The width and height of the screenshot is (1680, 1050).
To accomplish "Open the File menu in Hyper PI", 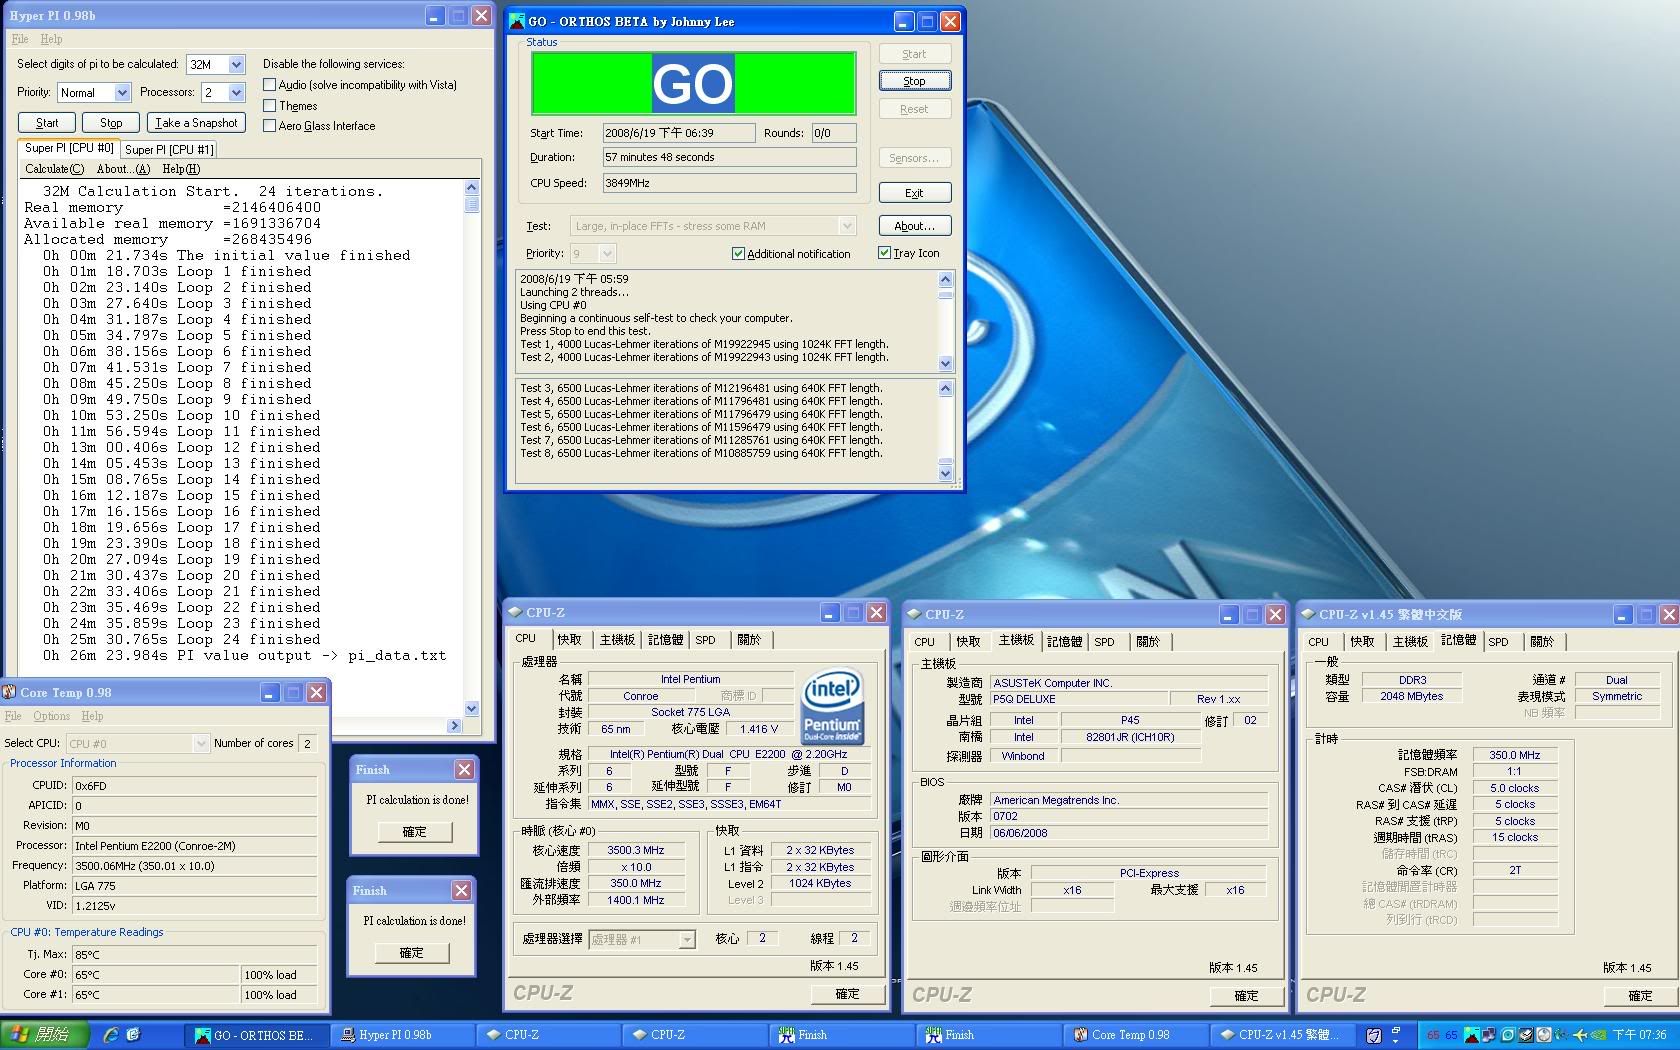I will (20, 39).
